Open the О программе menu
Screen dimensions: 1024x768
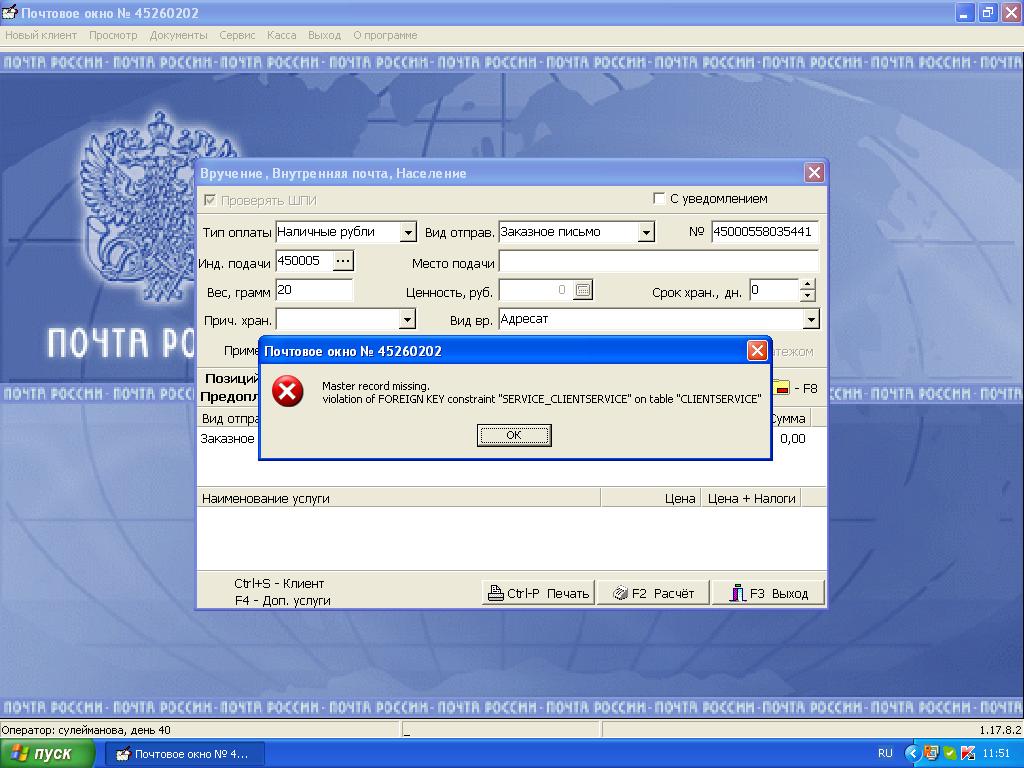point(385,35)
